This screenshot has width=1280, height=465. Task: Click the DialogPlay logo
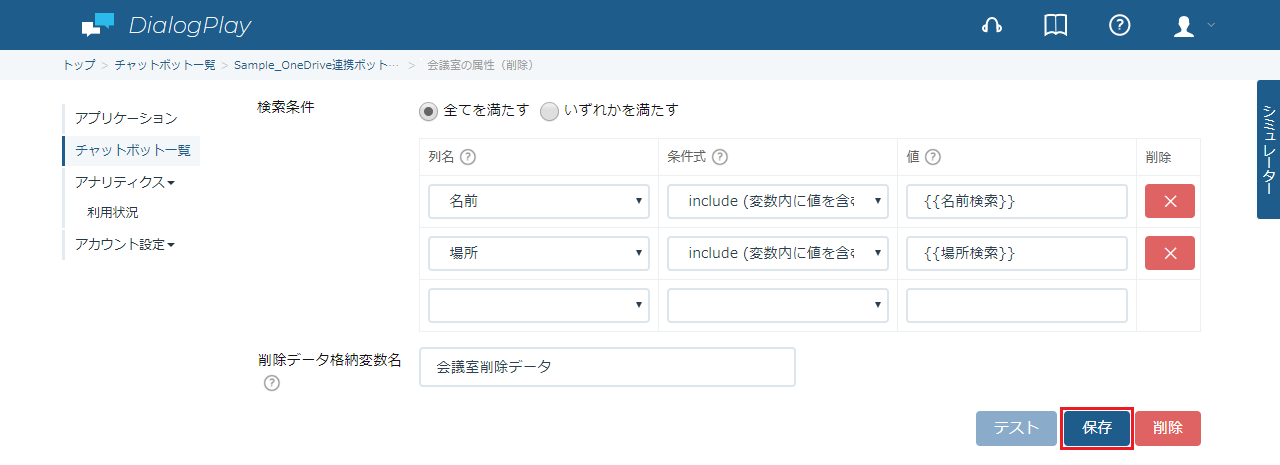click(x=166, y=25)
